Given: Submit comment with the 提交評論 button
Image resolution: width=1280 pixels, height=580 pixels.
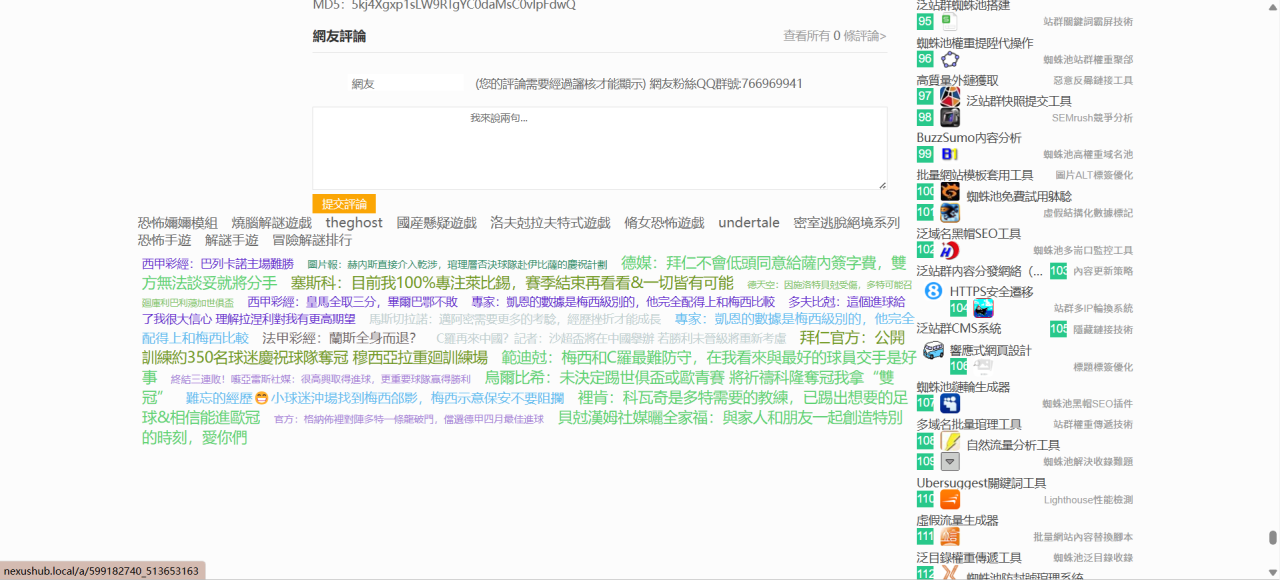Looking at the screenshot, I should coord(343,203).
